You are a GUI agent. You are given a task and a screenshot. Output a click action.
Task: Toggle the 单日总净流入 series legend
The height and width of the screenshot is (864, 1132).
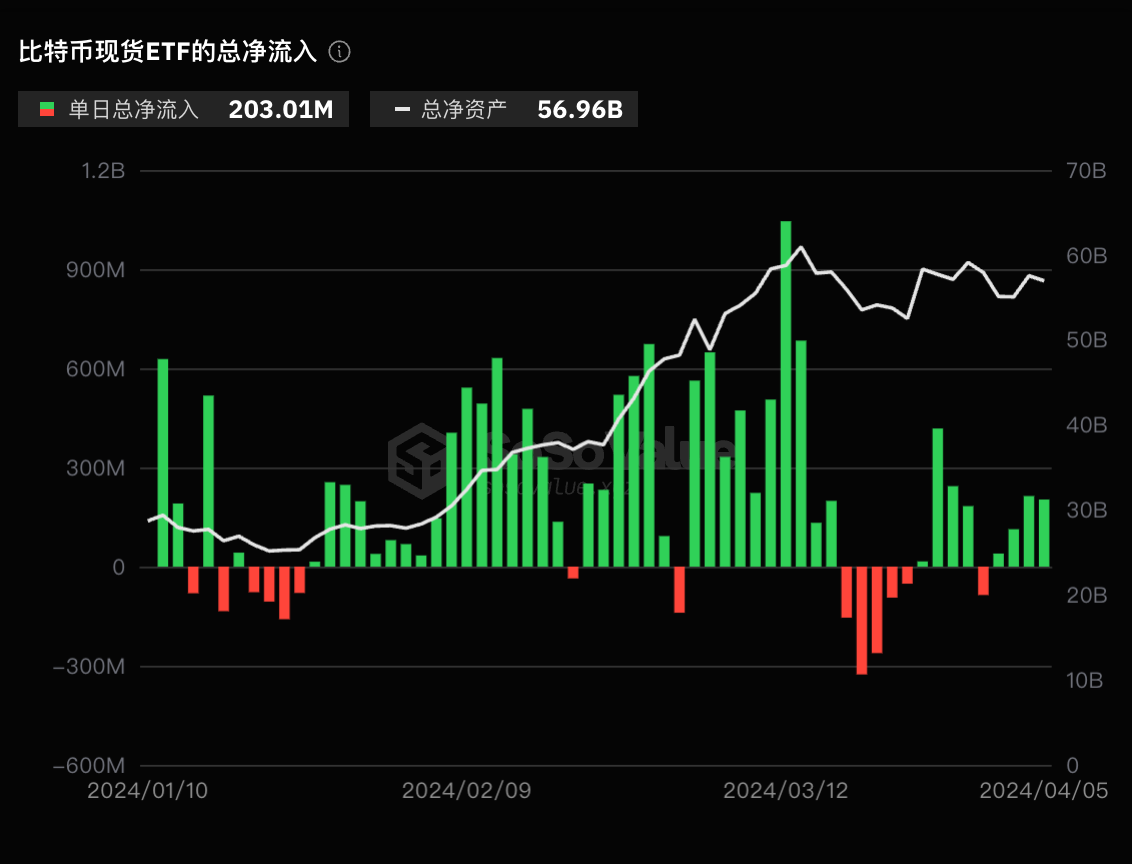click(133, 110)
